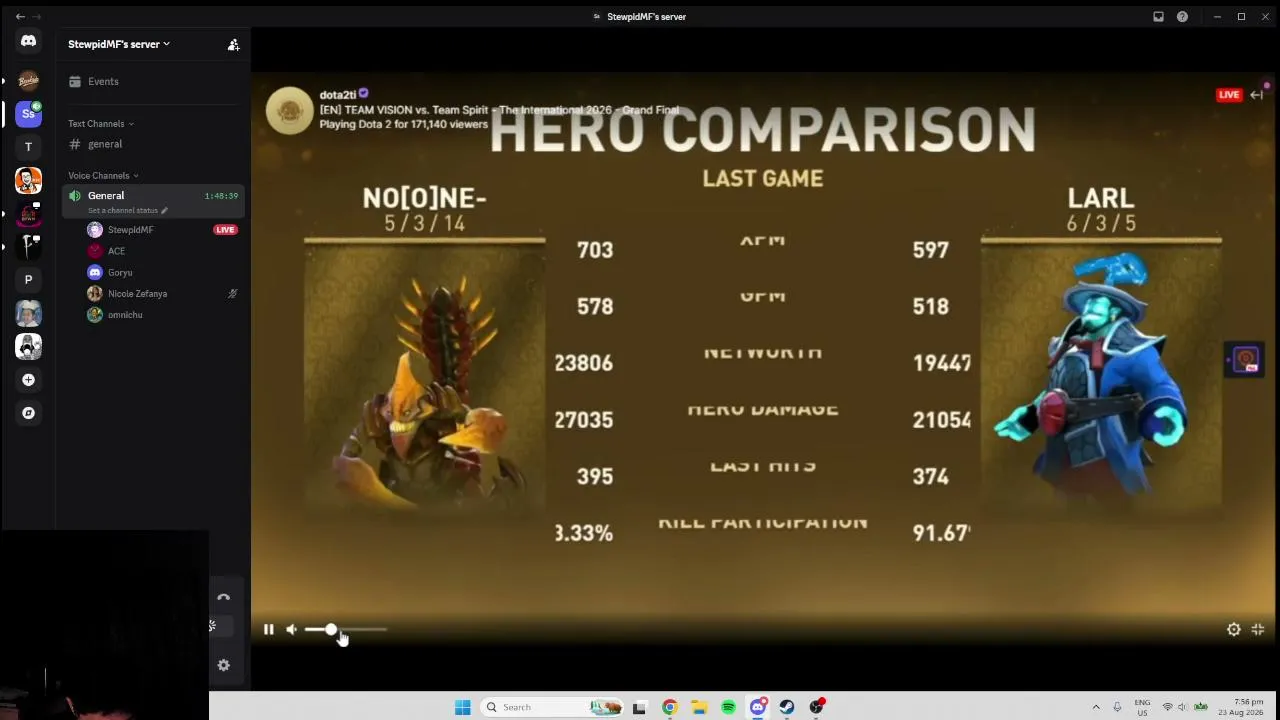Click the ENG US language indicator
Viewport: 1280px width, 720px height.
[1142, 707]
